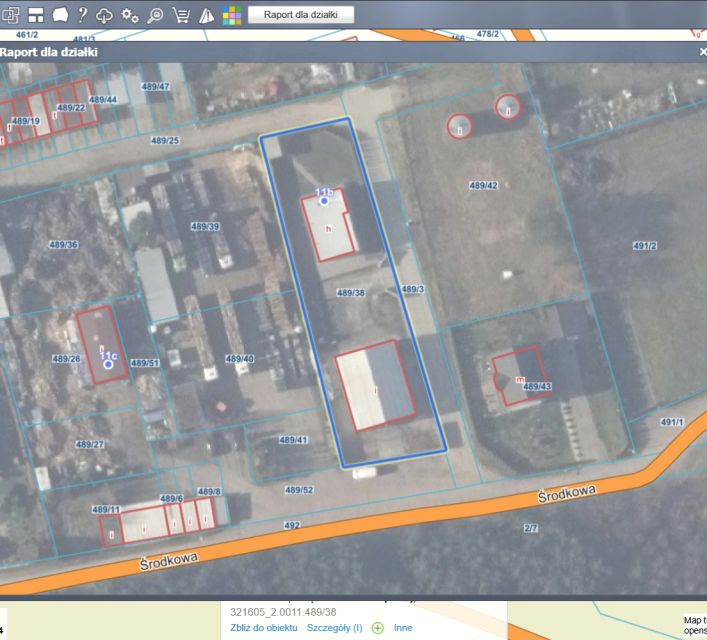Open the panel layout icon

35,15
